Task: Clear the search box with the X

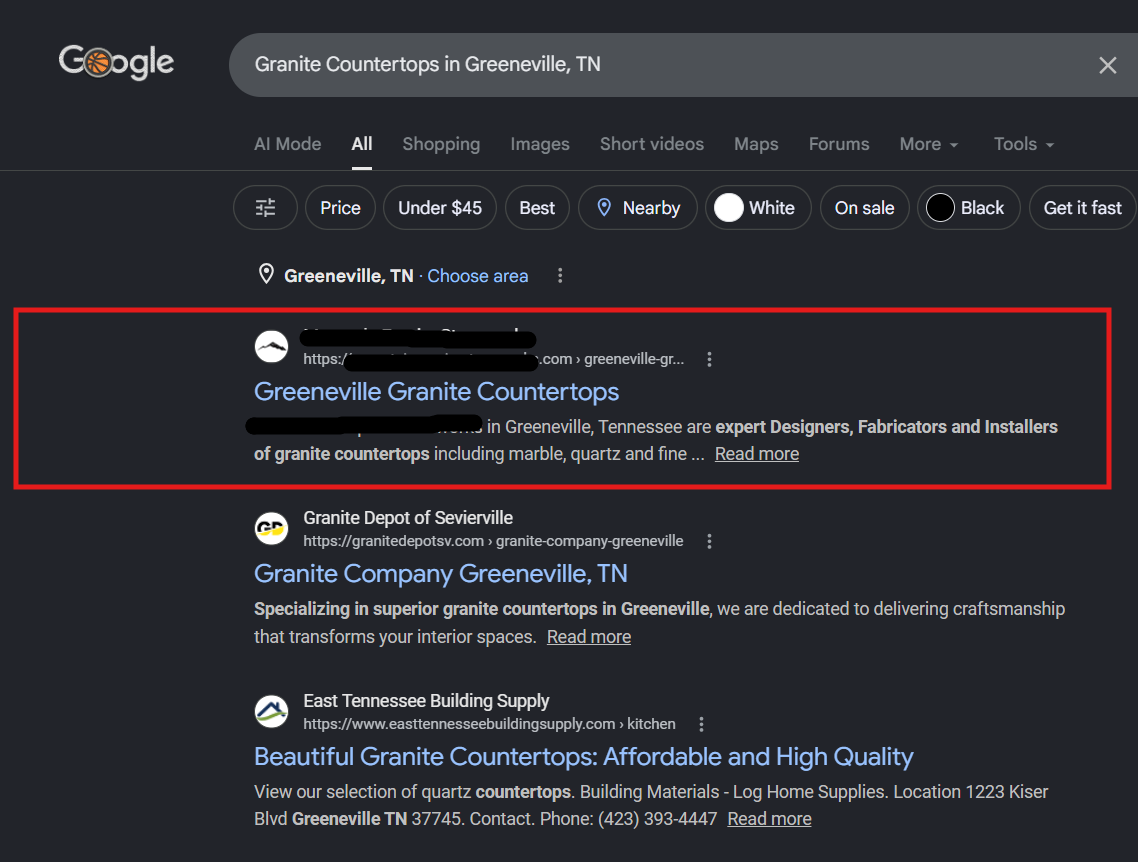Action: pyautogui.click(x=1107, y=65)
